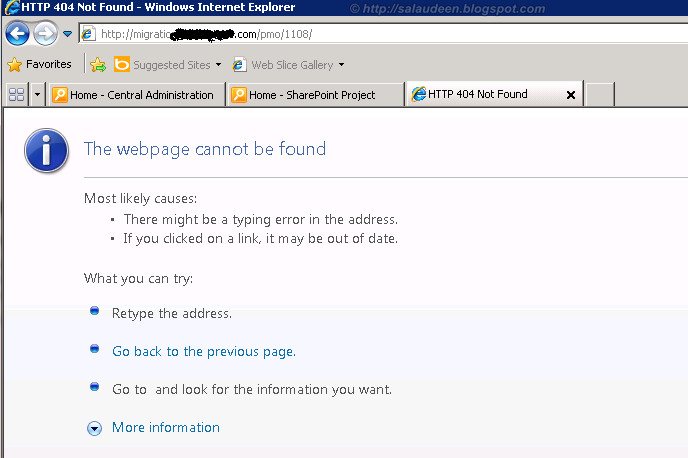This screenshot has height=458, width=688.
Task: Open the Web Slice Gallery dropdown
Action: (x=341, y=65)
